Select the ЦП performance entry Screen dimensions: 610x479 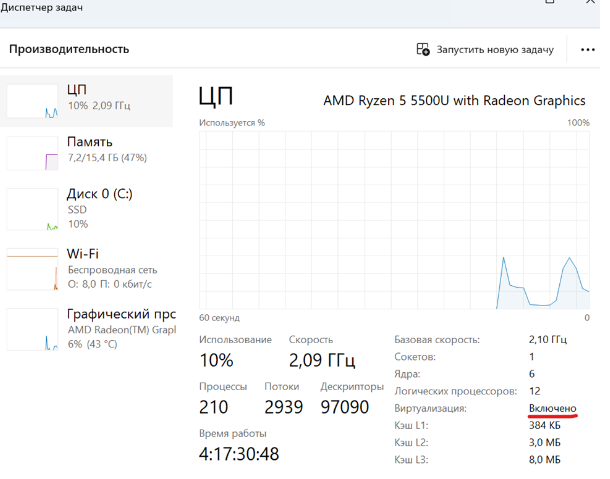tap(86, 101)
